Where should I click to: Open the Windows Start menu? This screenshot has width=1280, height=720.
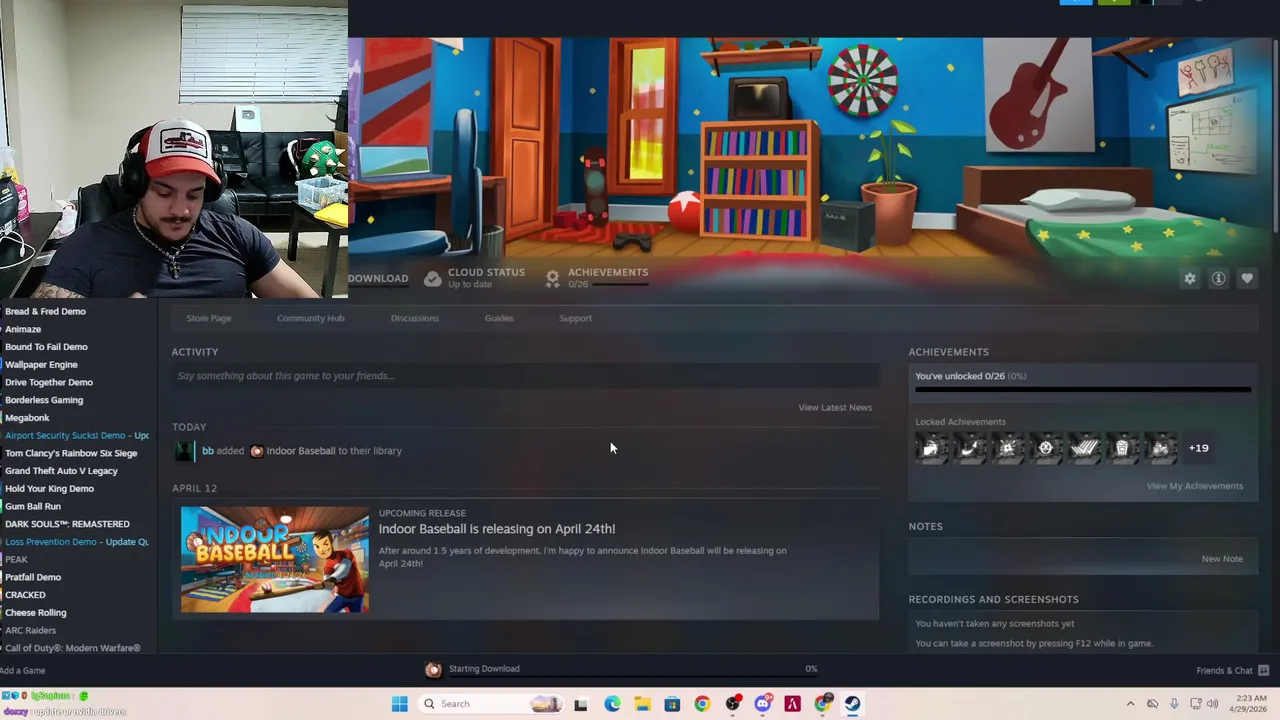(x=399, y=704)
